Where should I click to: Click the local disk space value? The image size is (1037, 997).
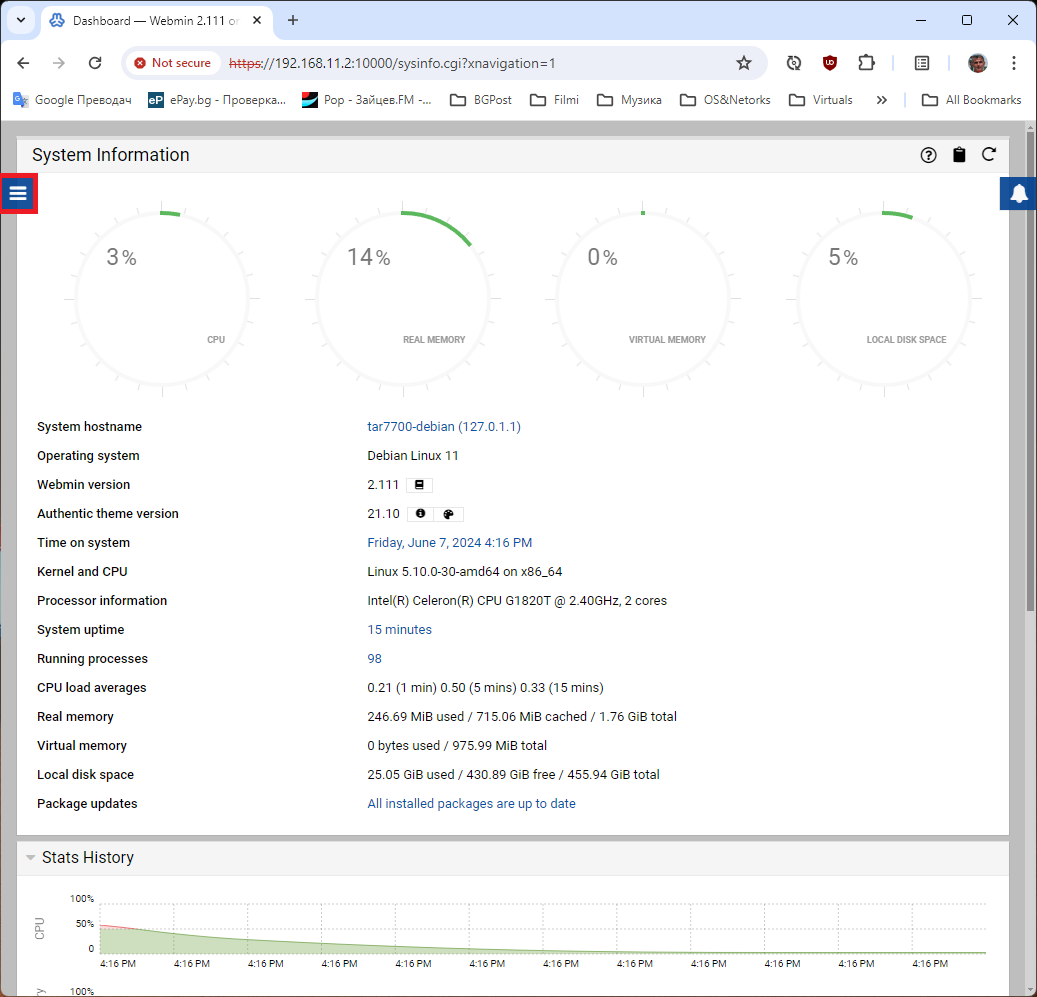513,775
